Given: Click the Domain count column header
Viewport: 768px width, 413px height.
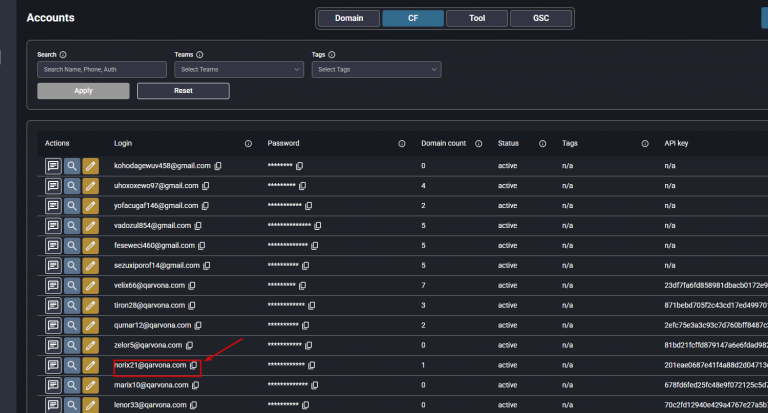Looking at the screenshot, I should (x=443, y=143).
